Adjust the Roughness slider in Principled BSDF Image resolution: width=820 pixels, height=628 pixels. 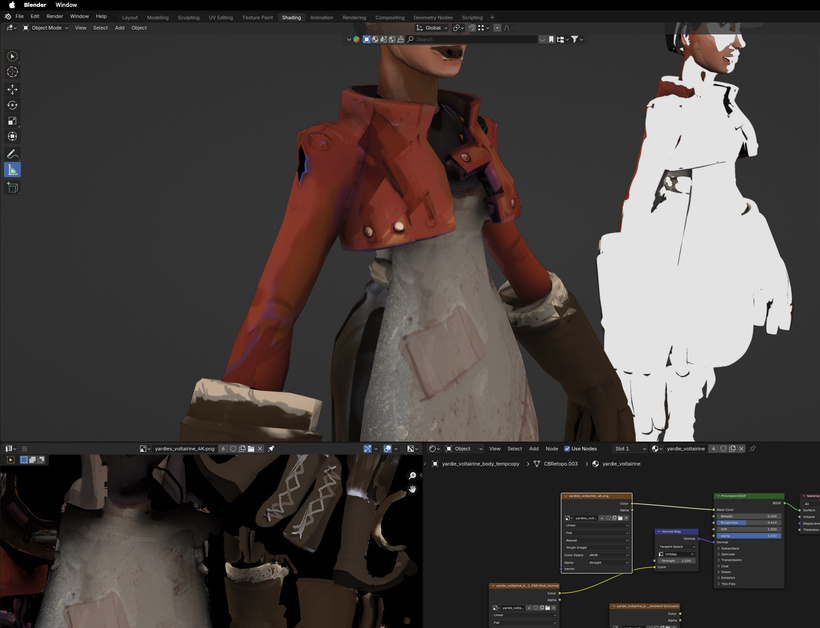click(748, 522)
